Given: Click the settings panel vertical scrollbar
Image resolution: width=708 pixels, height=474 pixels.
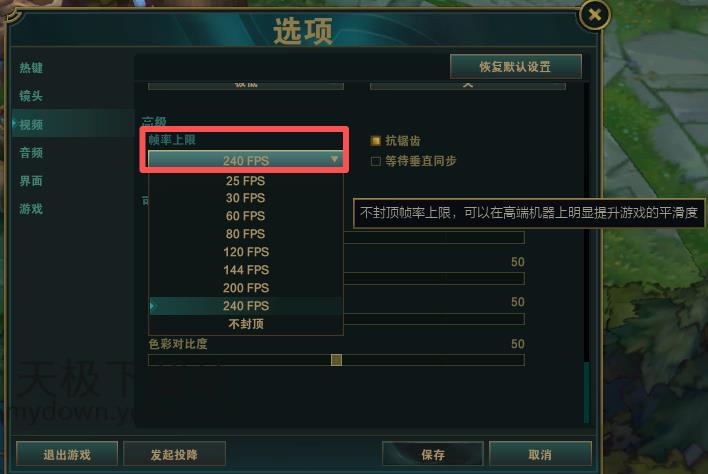Looking at the screenshot, I should (586, 253).
